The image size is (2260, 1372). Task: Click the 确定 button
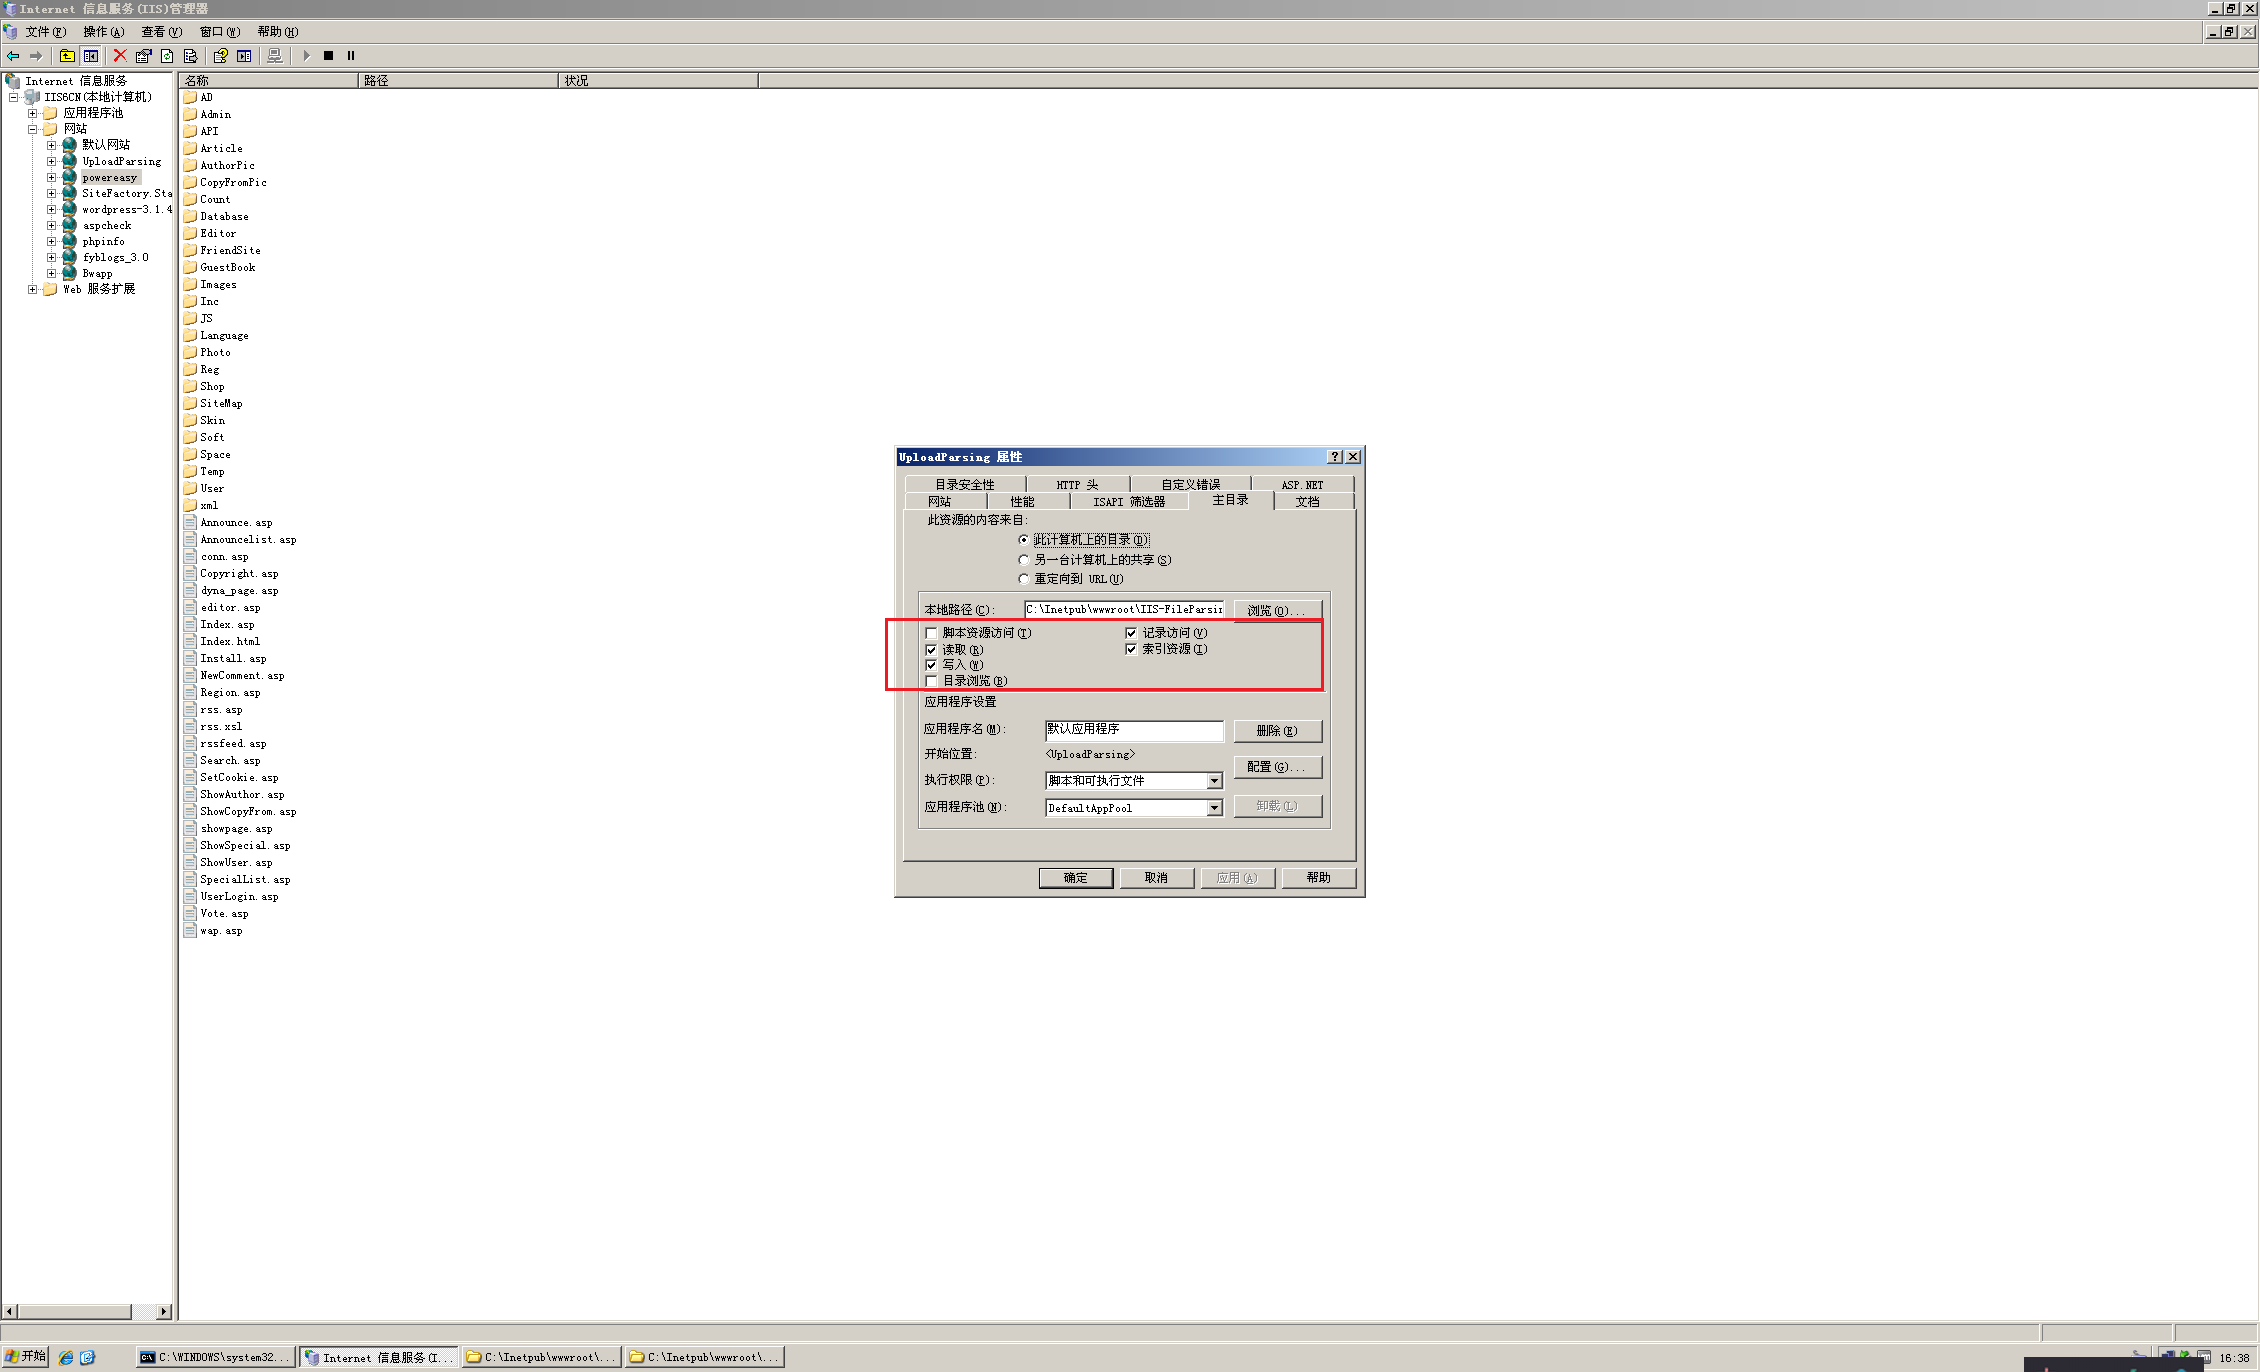click(x=1075, y=878)
